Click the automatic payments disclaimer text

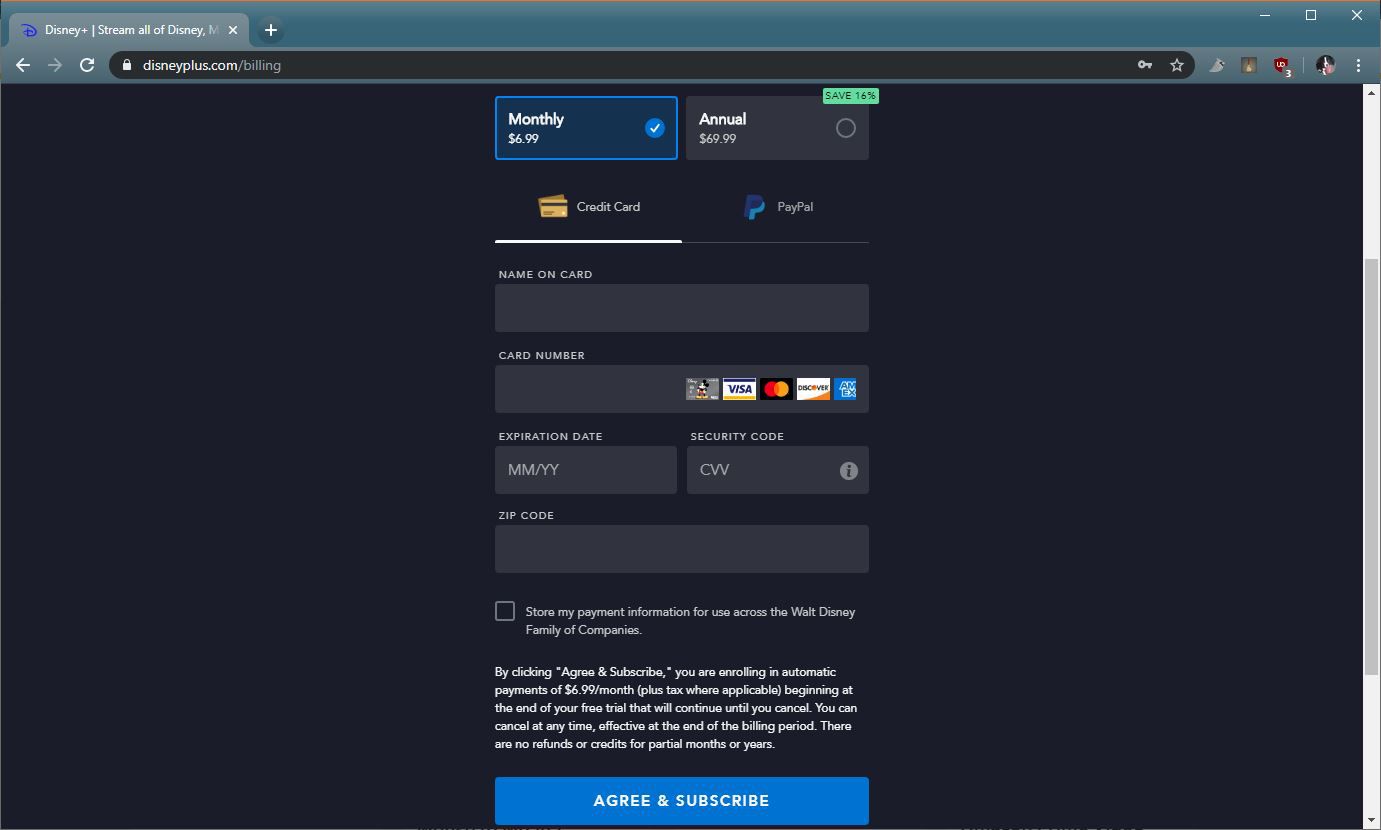(677, 708)
